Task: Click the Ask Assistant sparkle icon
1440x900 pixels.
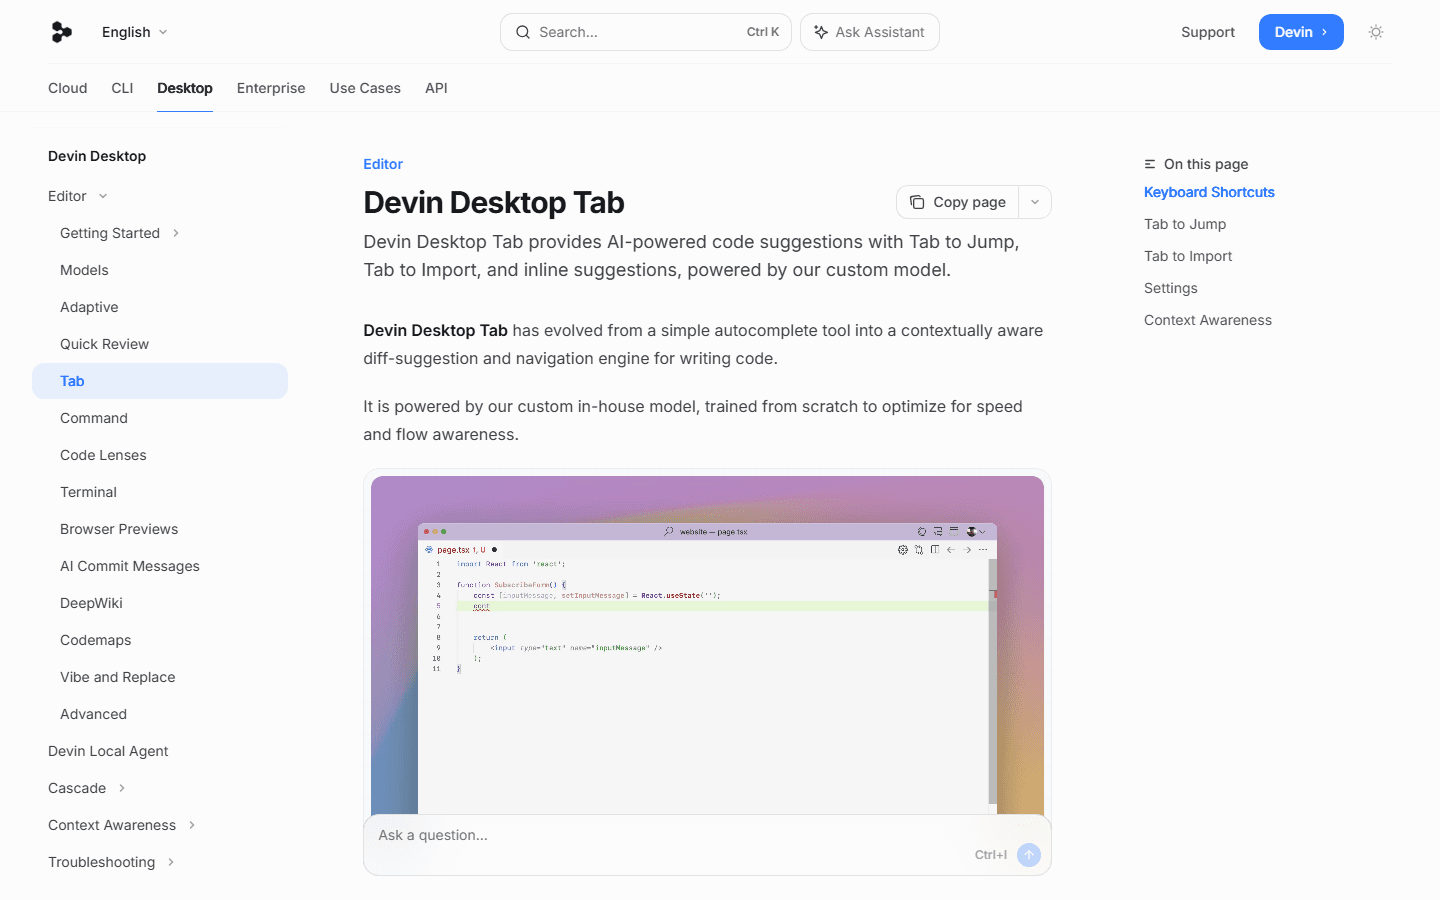Action: pyautogui.click(x=821, y=32)
